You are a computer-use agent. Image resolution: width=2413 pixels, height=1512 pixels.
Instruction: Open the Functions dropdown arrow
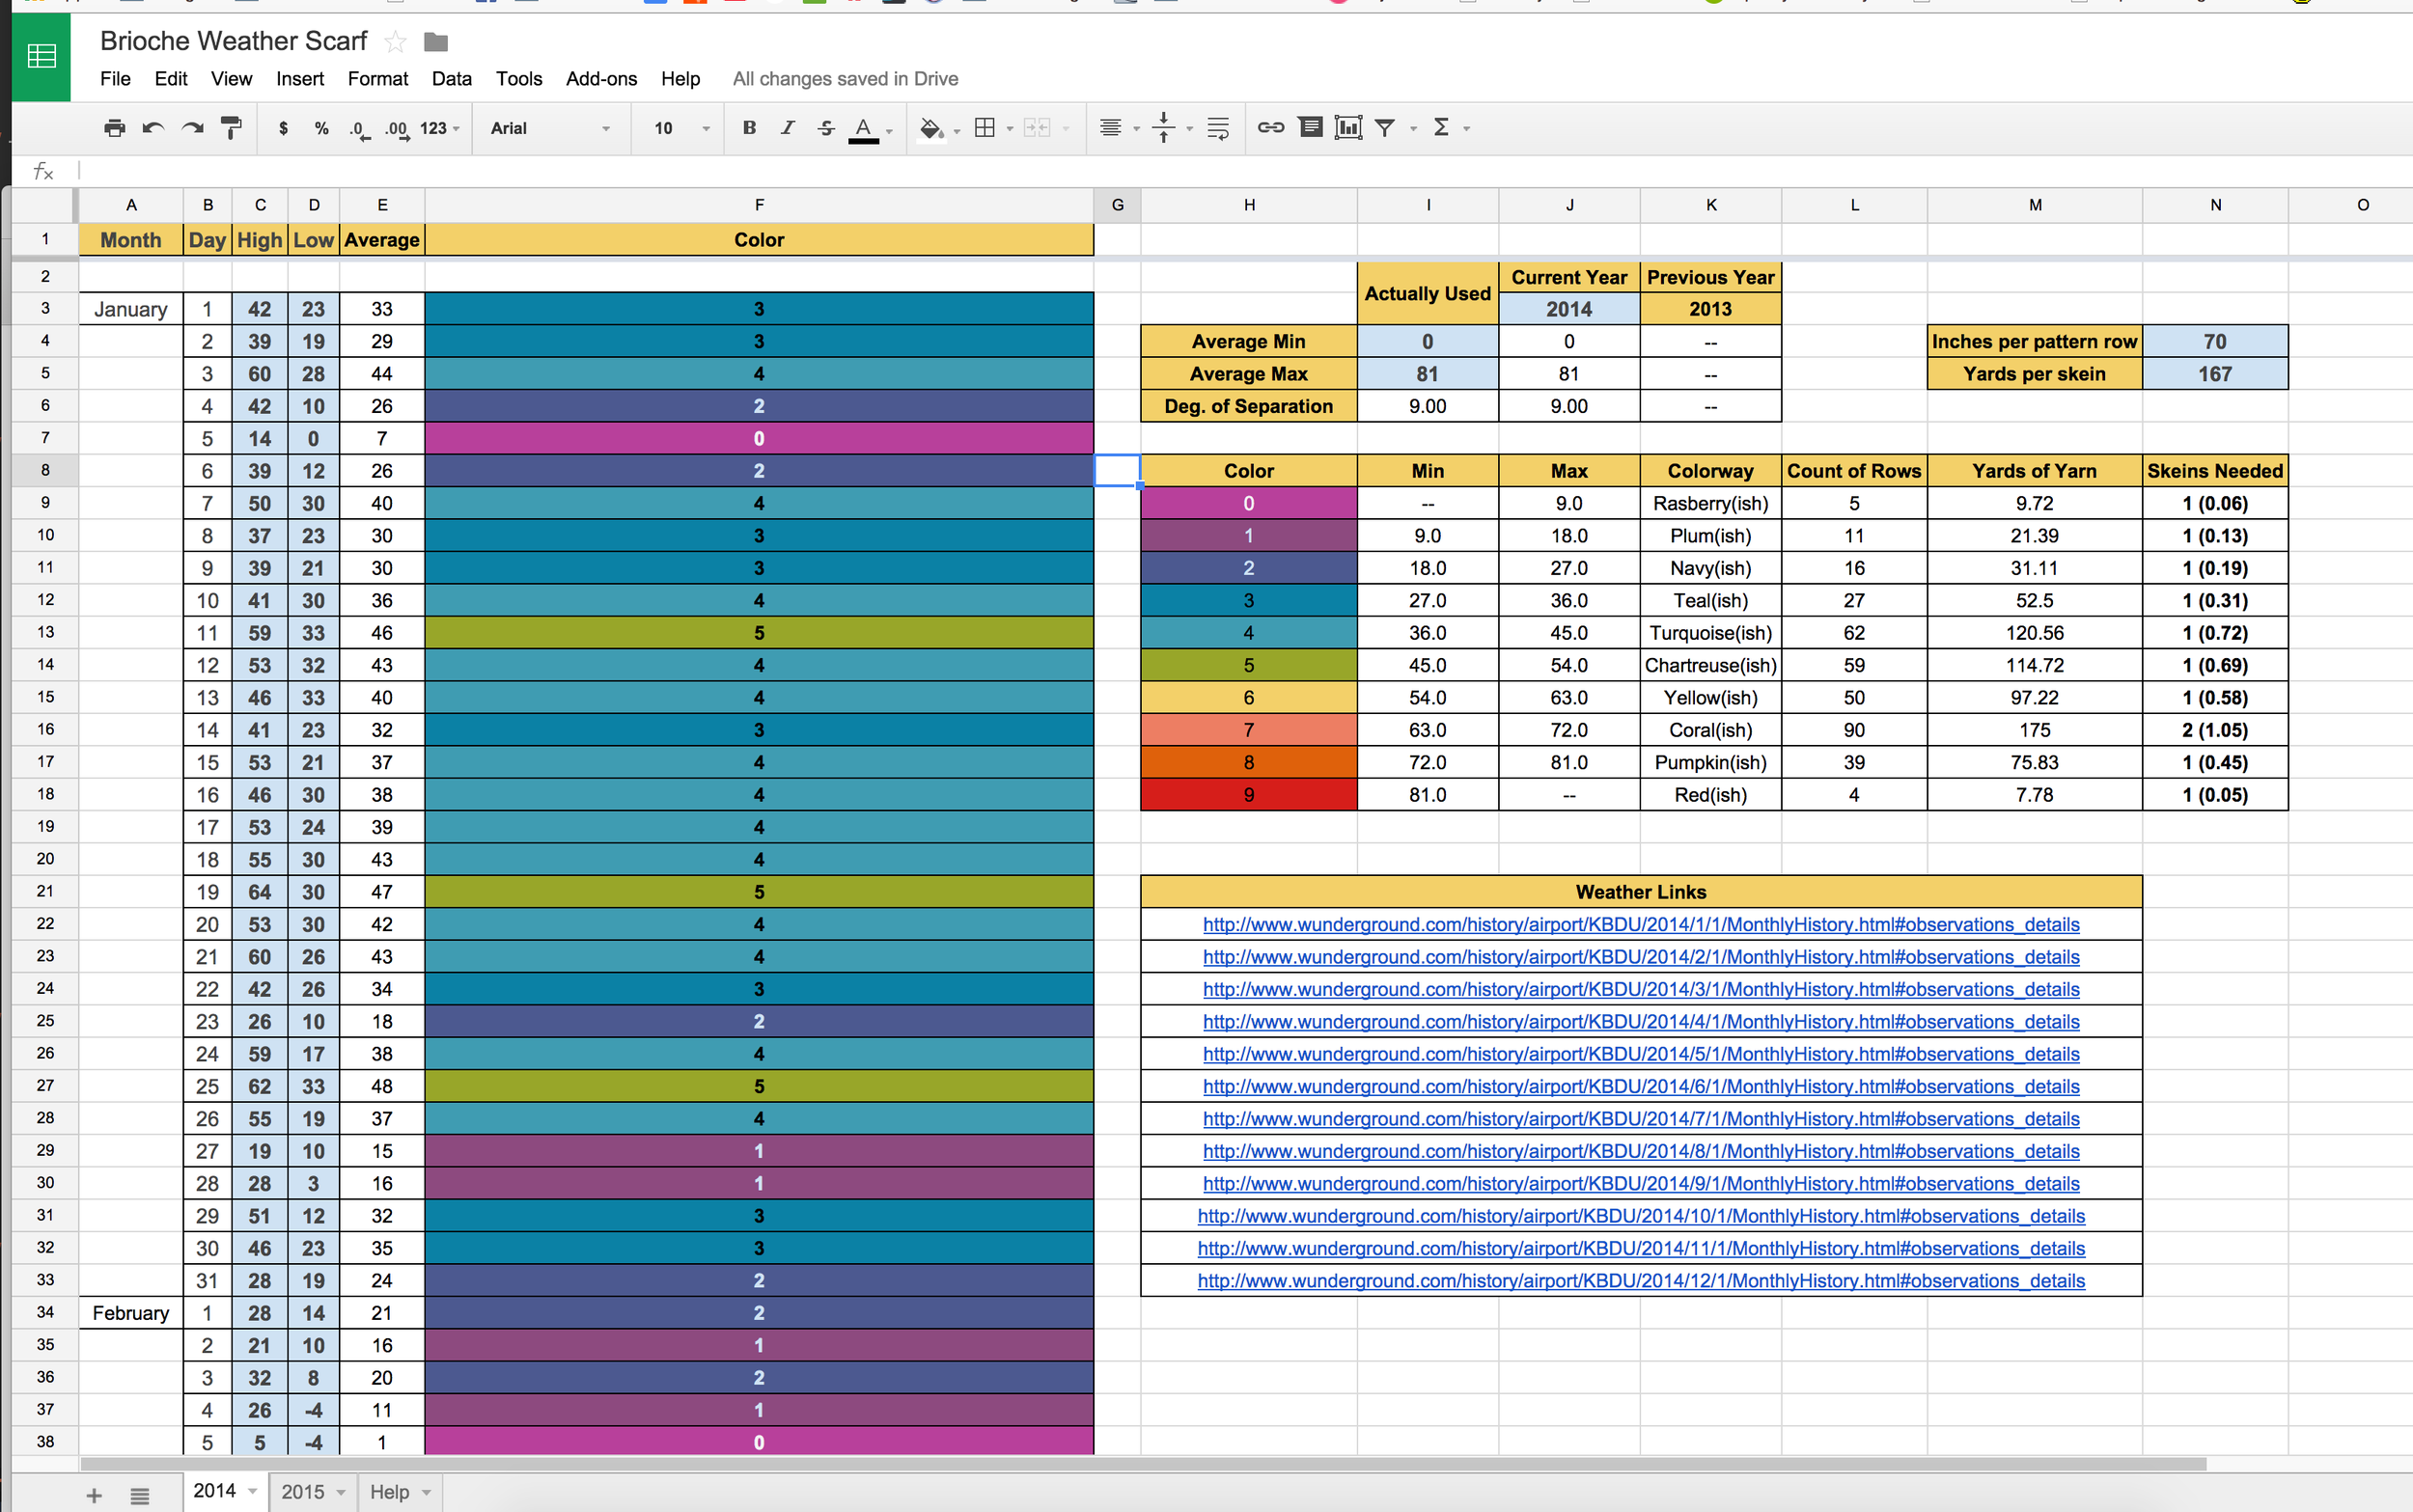(x=1466, y=129)
